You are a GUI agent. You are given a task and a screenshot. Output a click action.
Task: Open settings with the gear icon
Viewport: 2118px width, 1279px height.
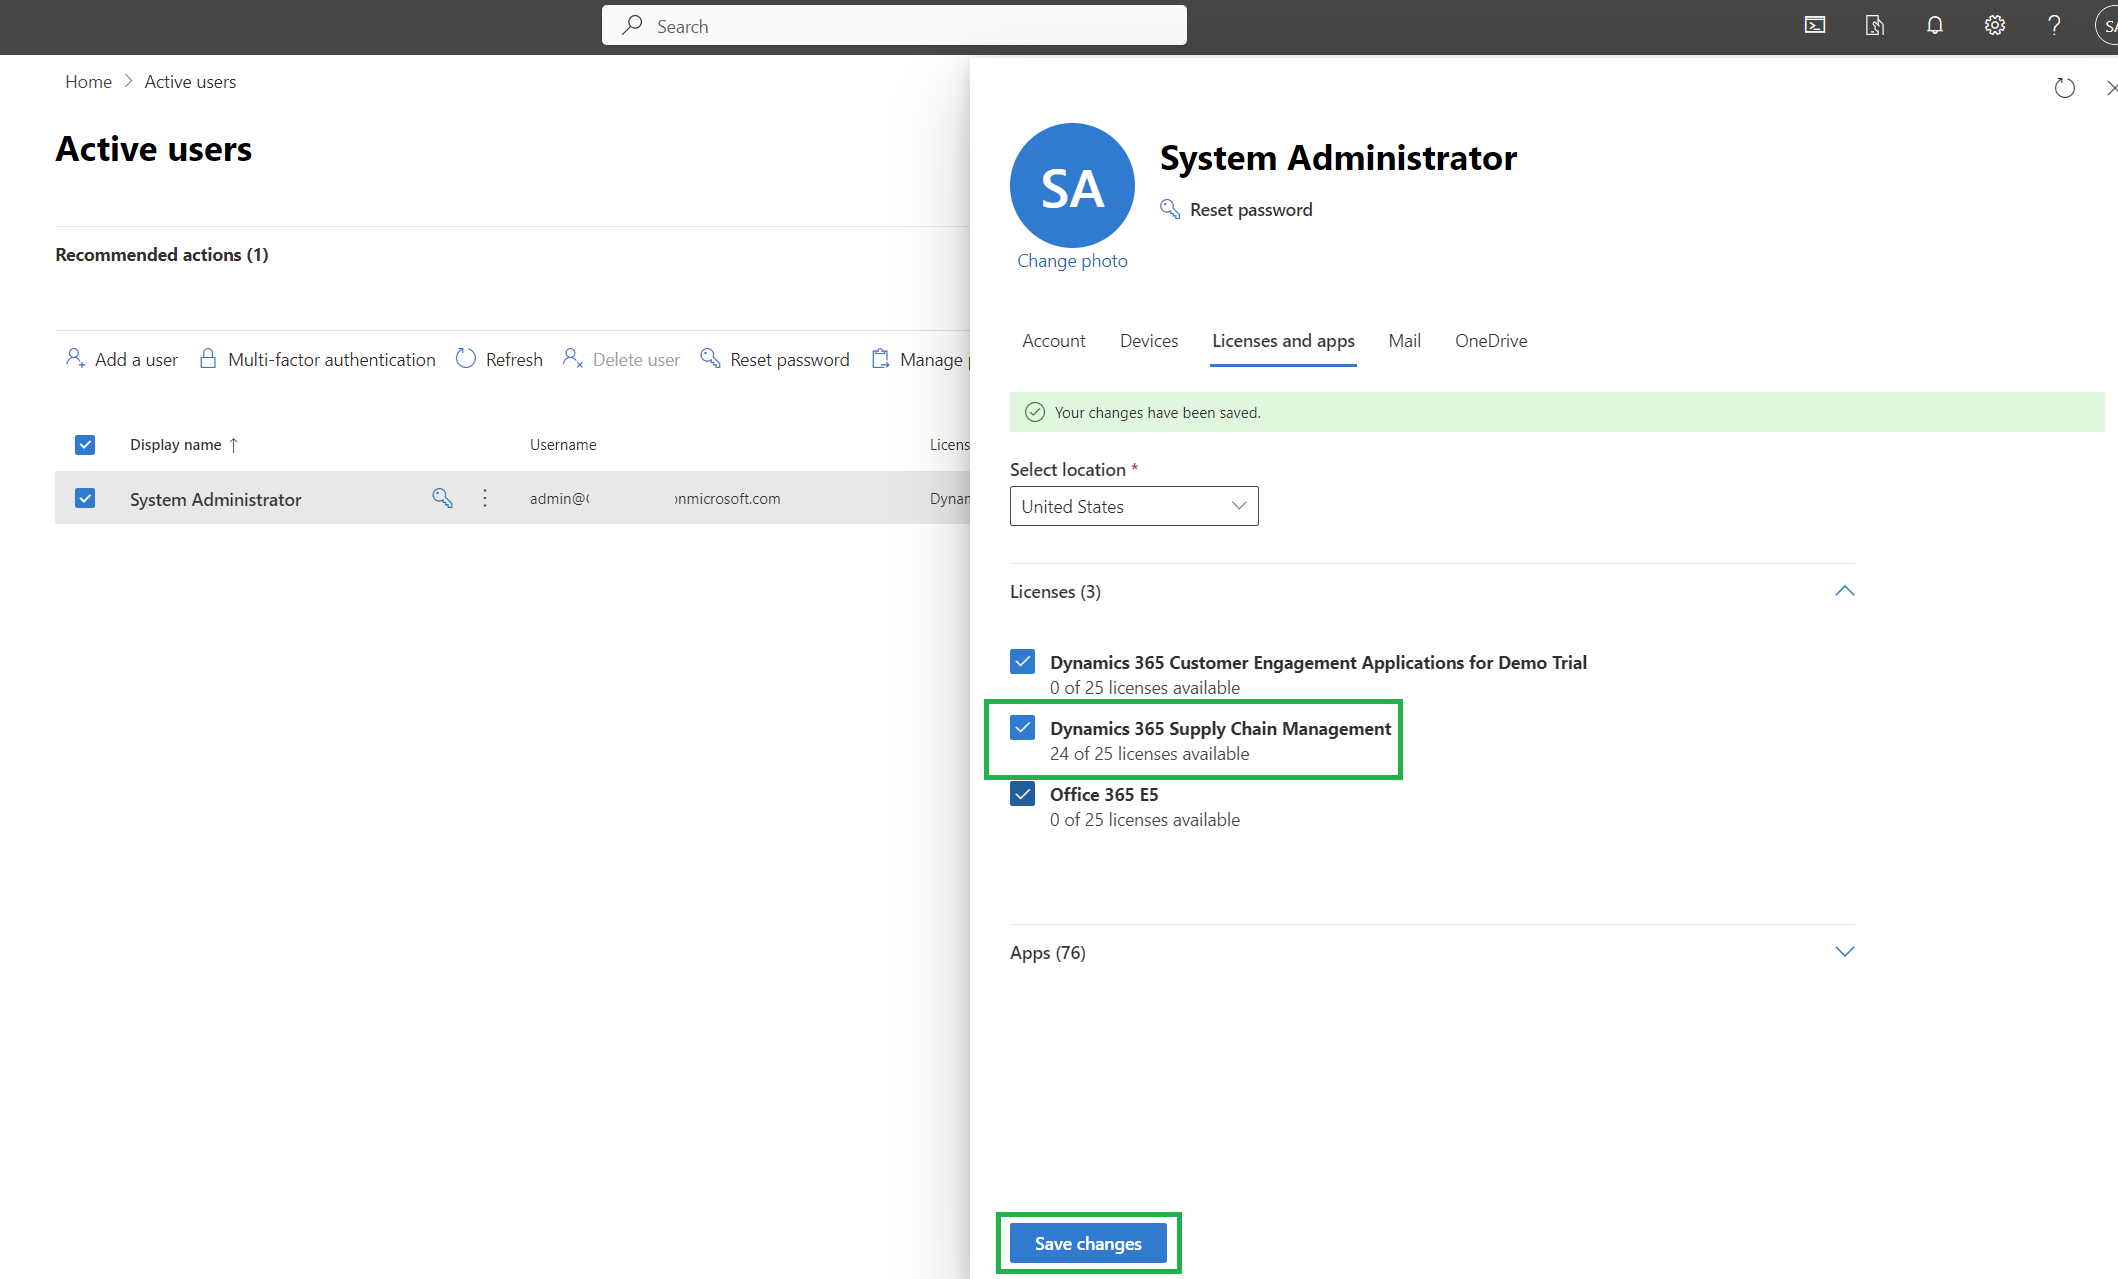pyautogui.click(x=1994, y=25)
